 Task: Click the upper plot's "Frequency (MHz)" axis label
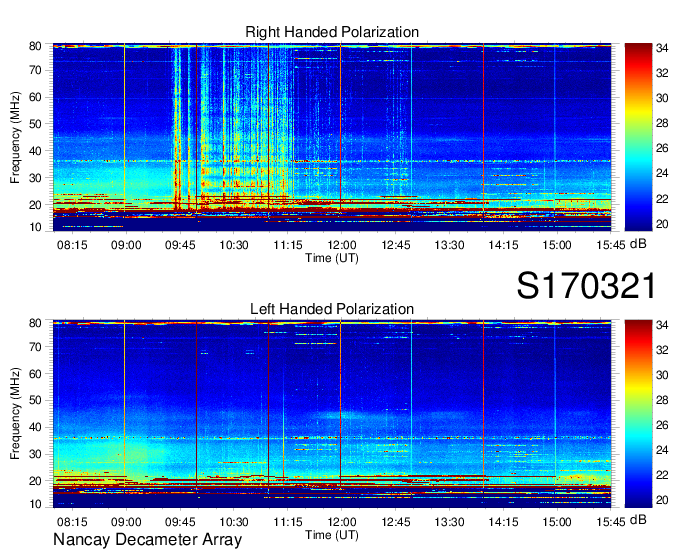[x=15, y=137]
